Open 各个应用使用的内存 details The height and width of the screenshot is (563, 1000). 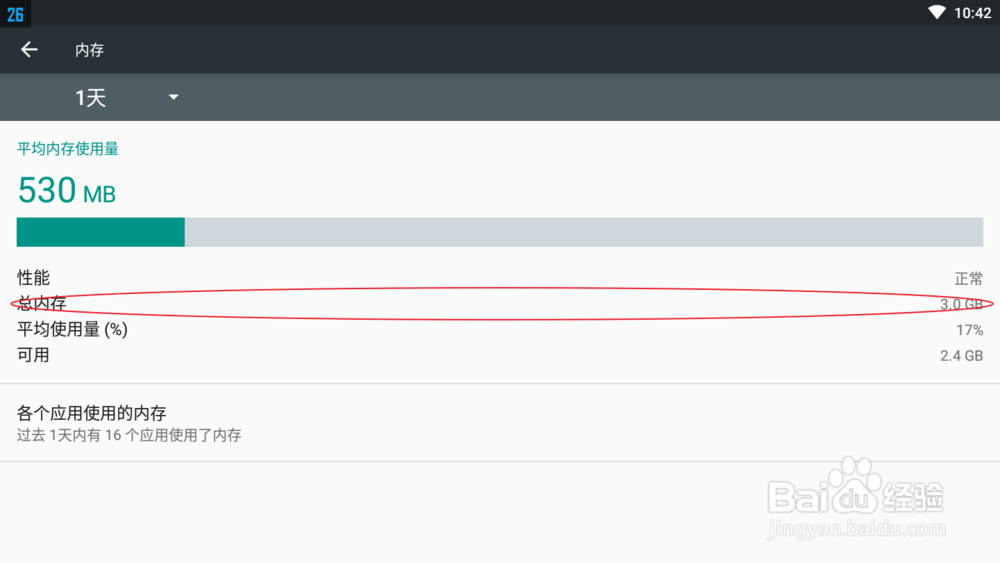point(500,423)
